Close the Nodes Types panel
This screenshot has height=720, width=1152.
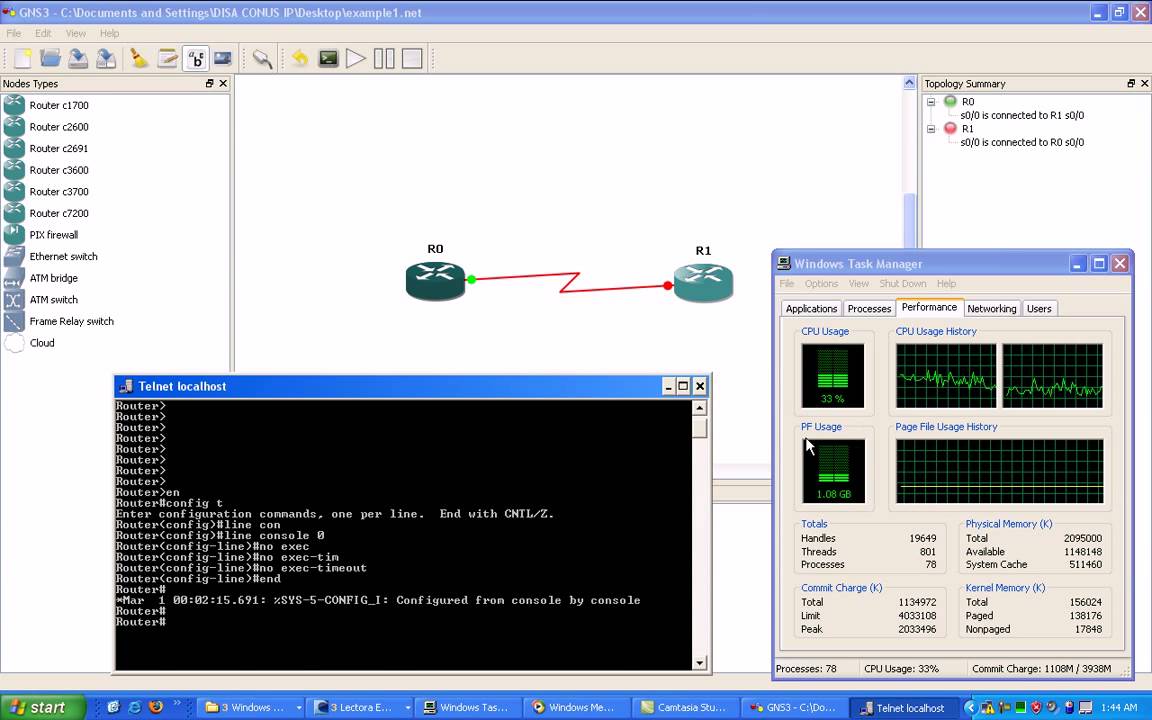[x=223, y=84]
